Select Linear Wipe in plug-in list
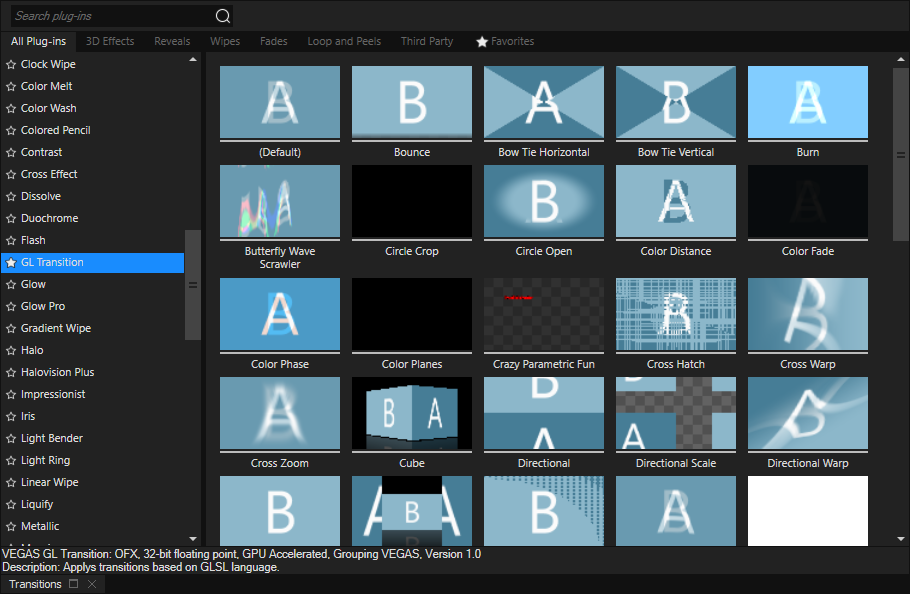This screenshot has height=594, width=910. click(x=50, y=482)
